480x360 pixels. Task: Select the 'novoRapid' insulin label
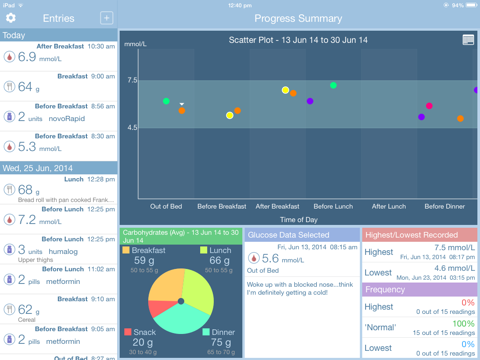[67, 119]
